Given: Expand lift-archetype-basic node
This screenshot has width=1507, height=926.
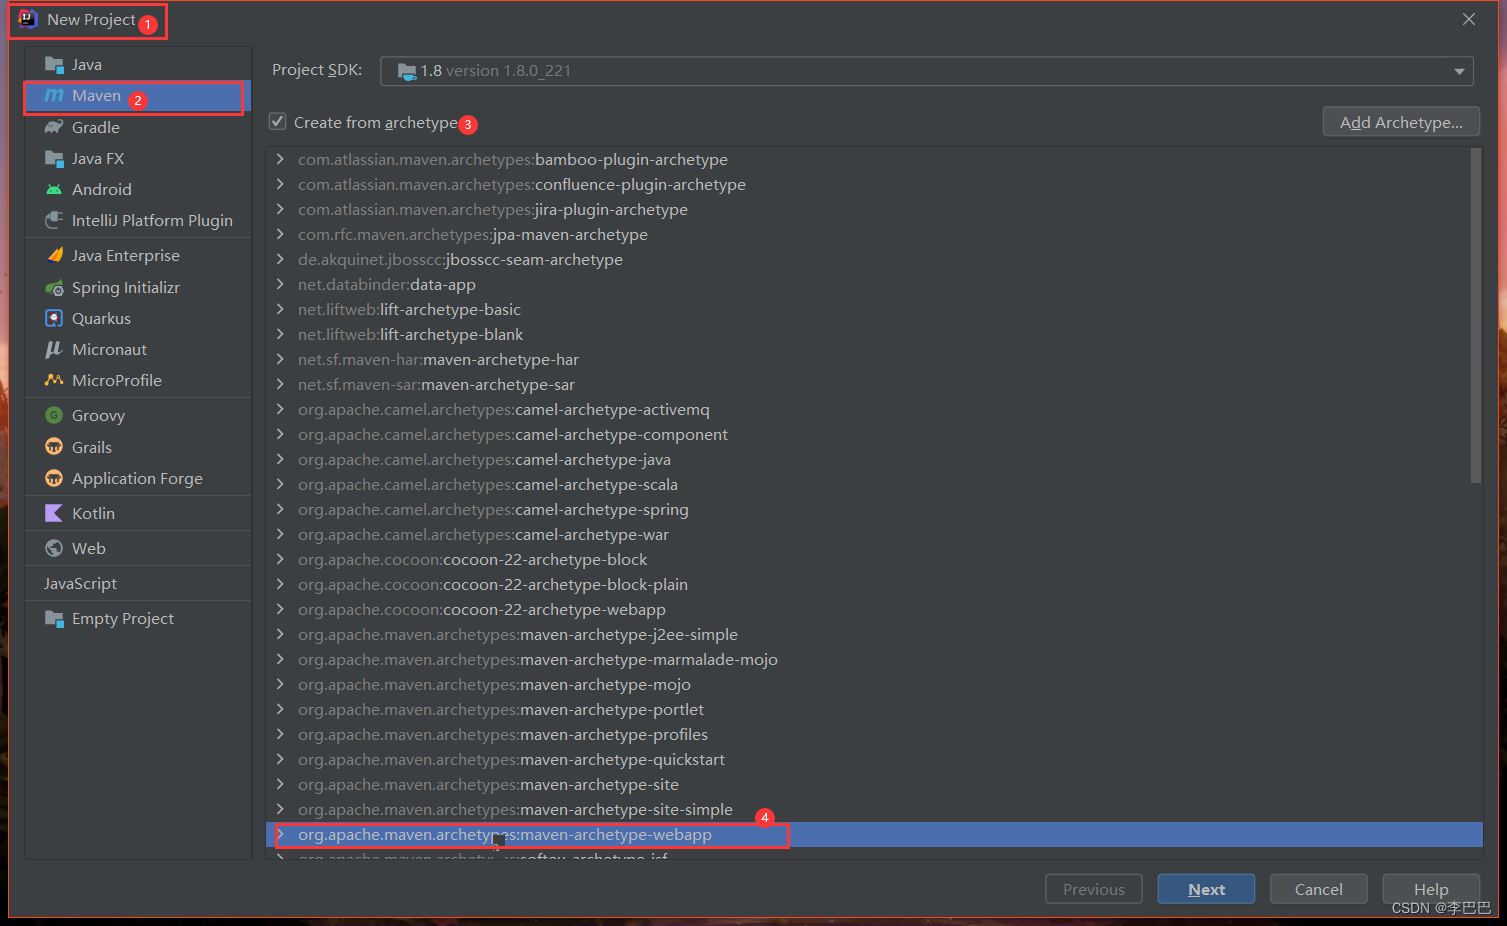Looking at the screenshot, I should (x=280, y=309).
